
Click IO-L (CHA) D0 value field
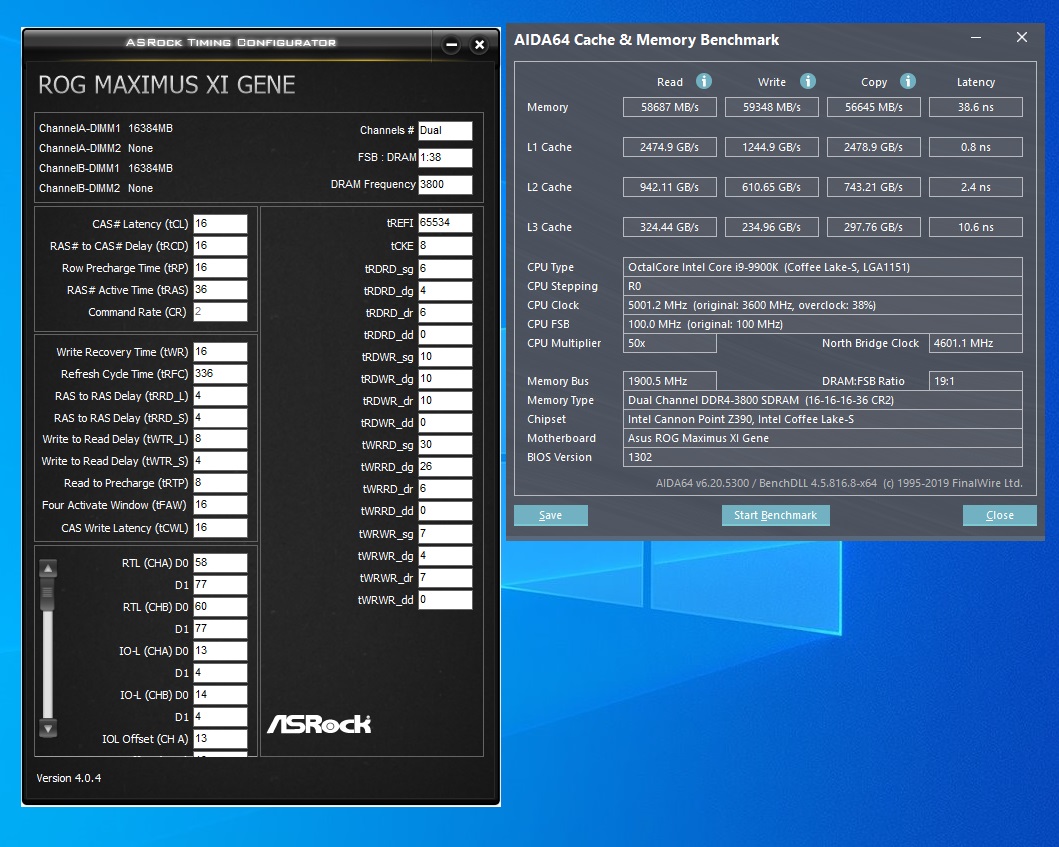pyautogui.click(x=220, y=650)
